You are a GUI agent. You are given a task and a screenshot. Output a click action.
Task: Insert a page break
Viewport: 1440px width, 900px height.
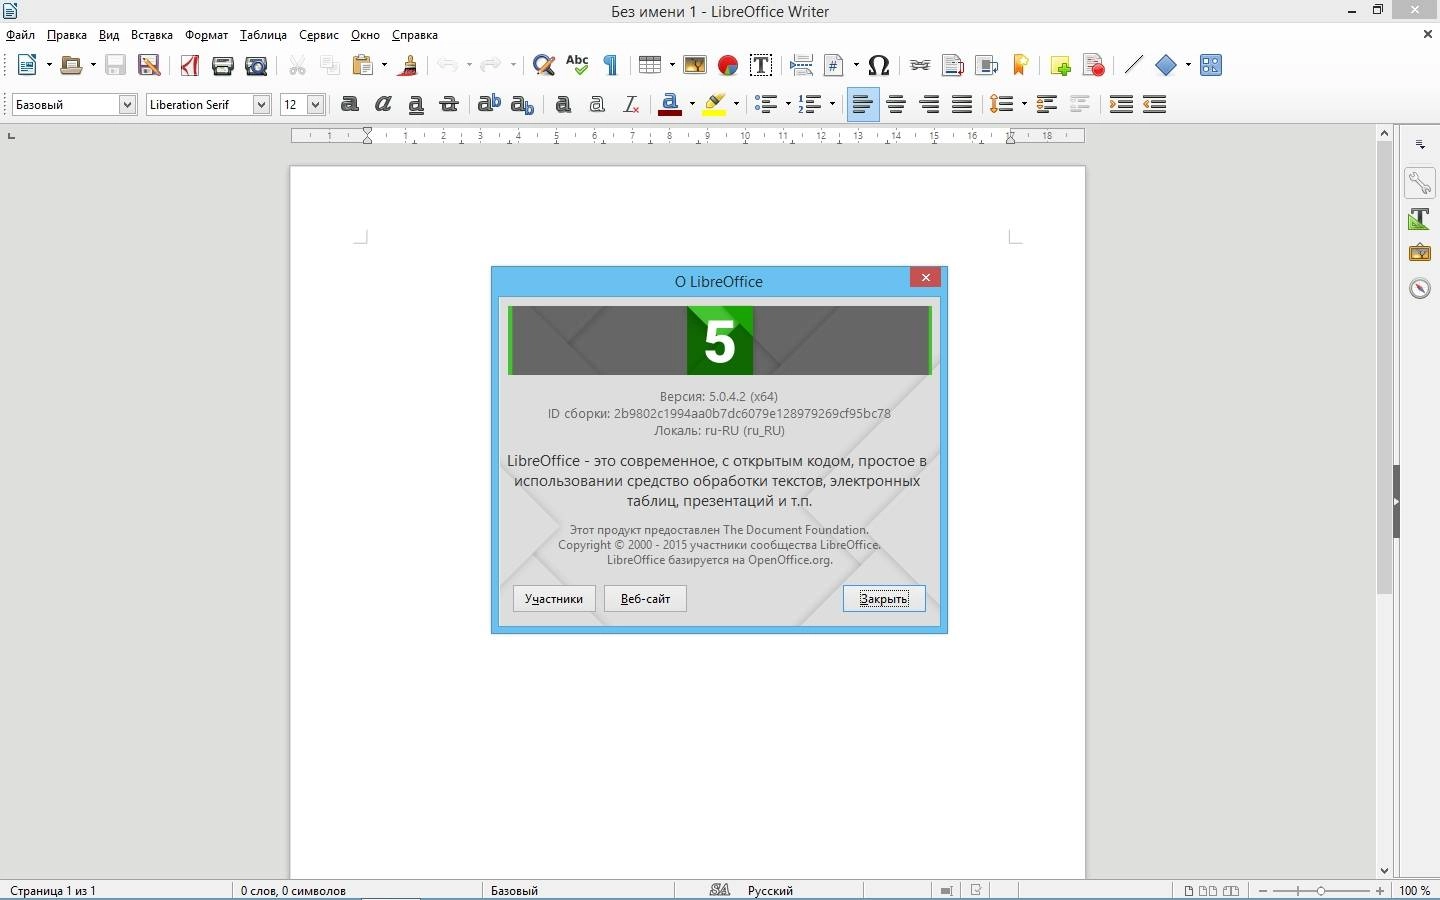pos(802,66)
